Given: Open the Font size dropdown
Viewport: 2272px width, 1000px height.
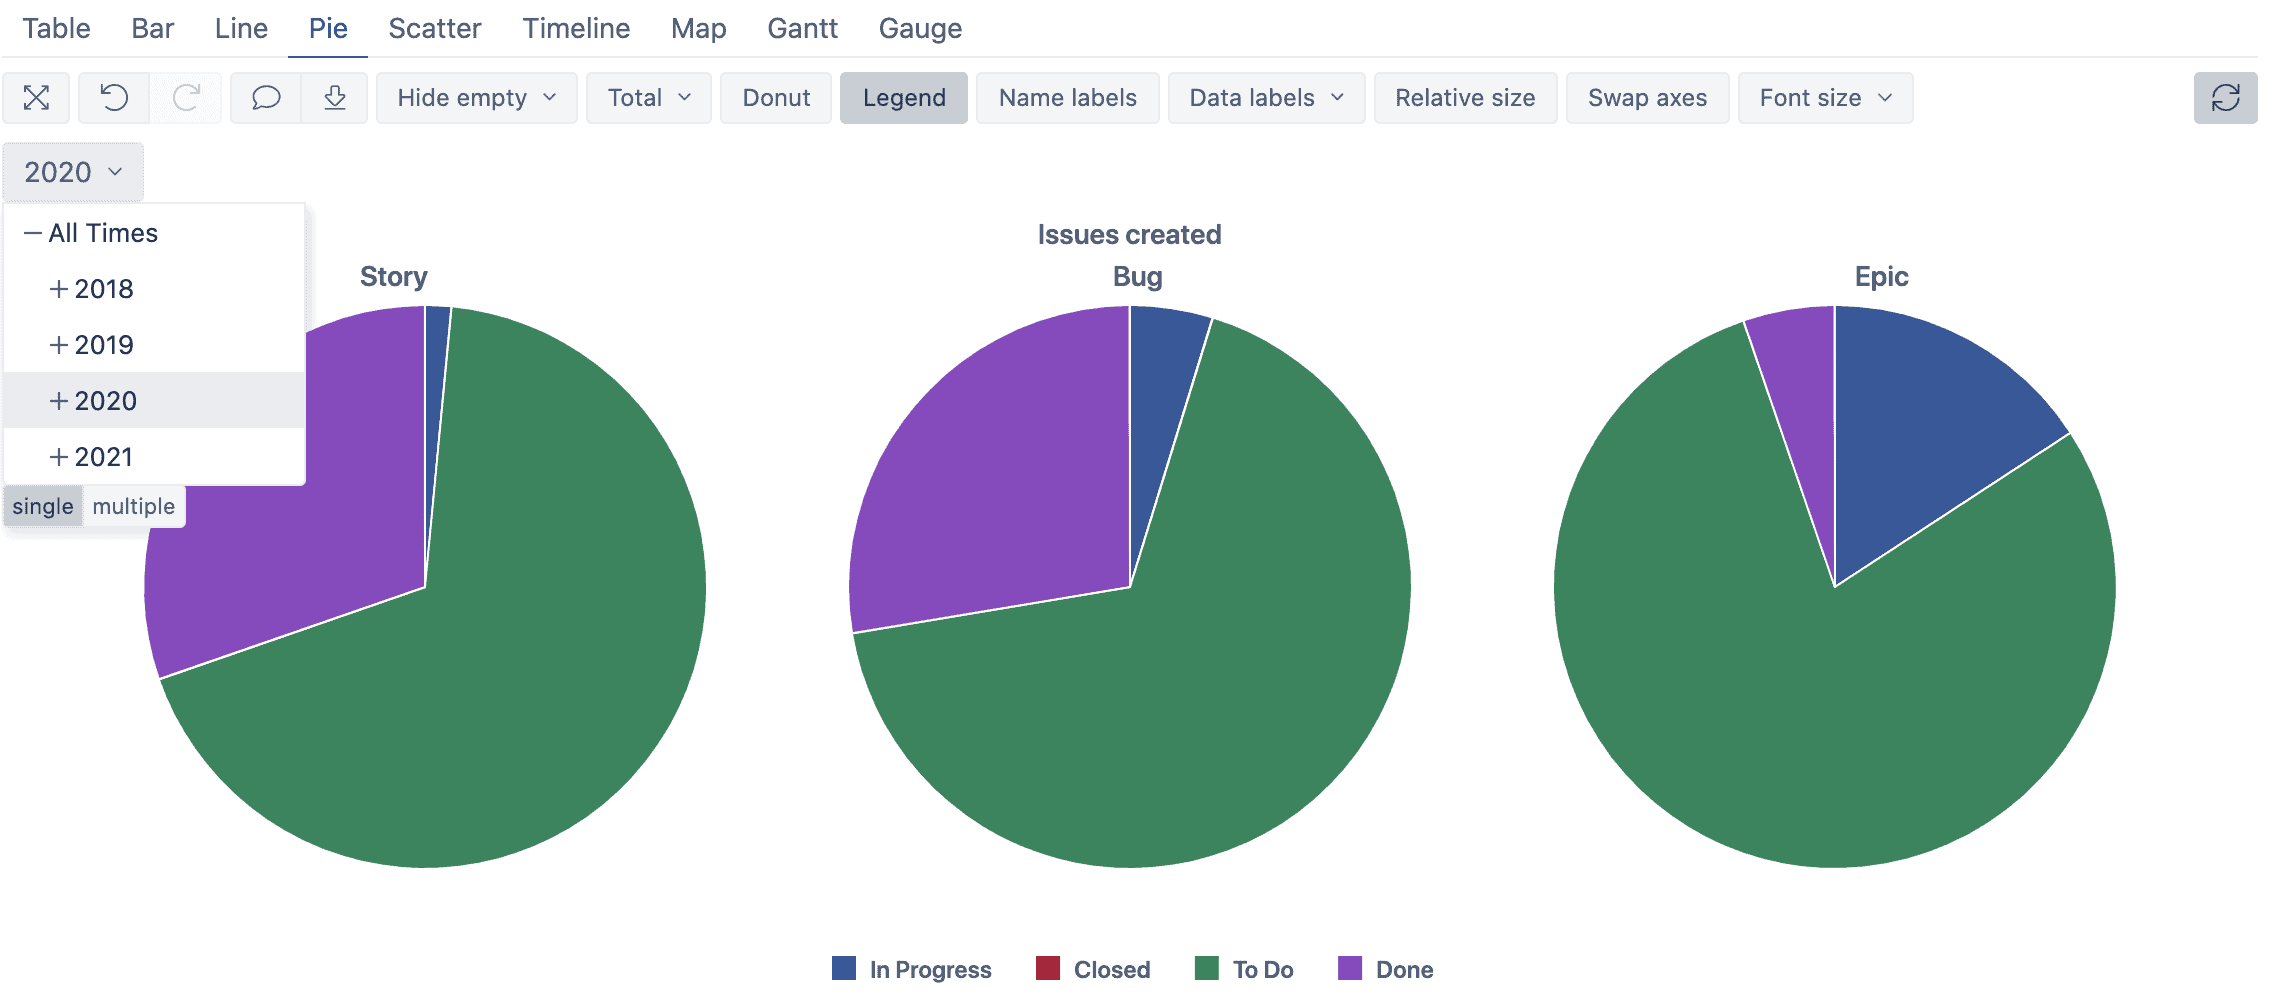Looking at the screenshot, I should 1824,97.
